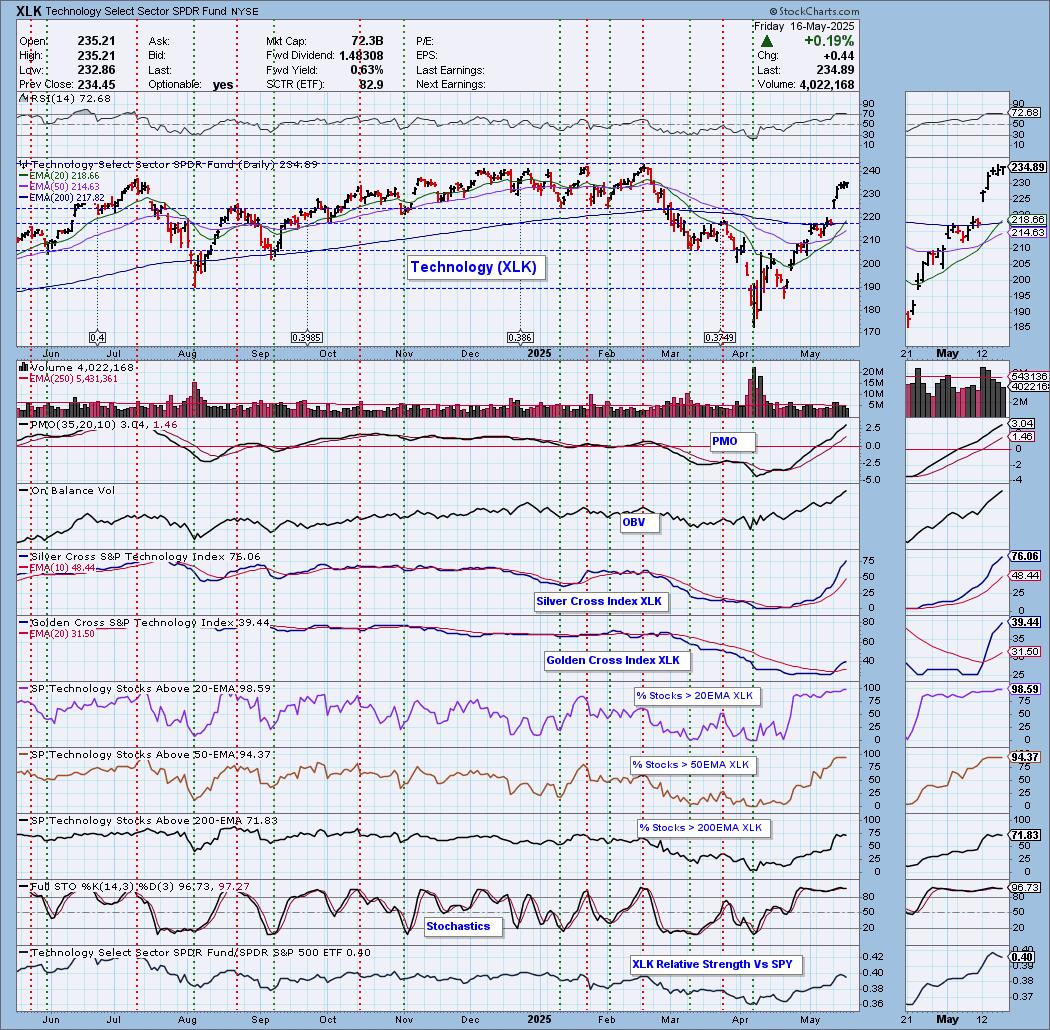
Task: Click the Fwd Yield value 0.63%
Action: click(366, 70)
